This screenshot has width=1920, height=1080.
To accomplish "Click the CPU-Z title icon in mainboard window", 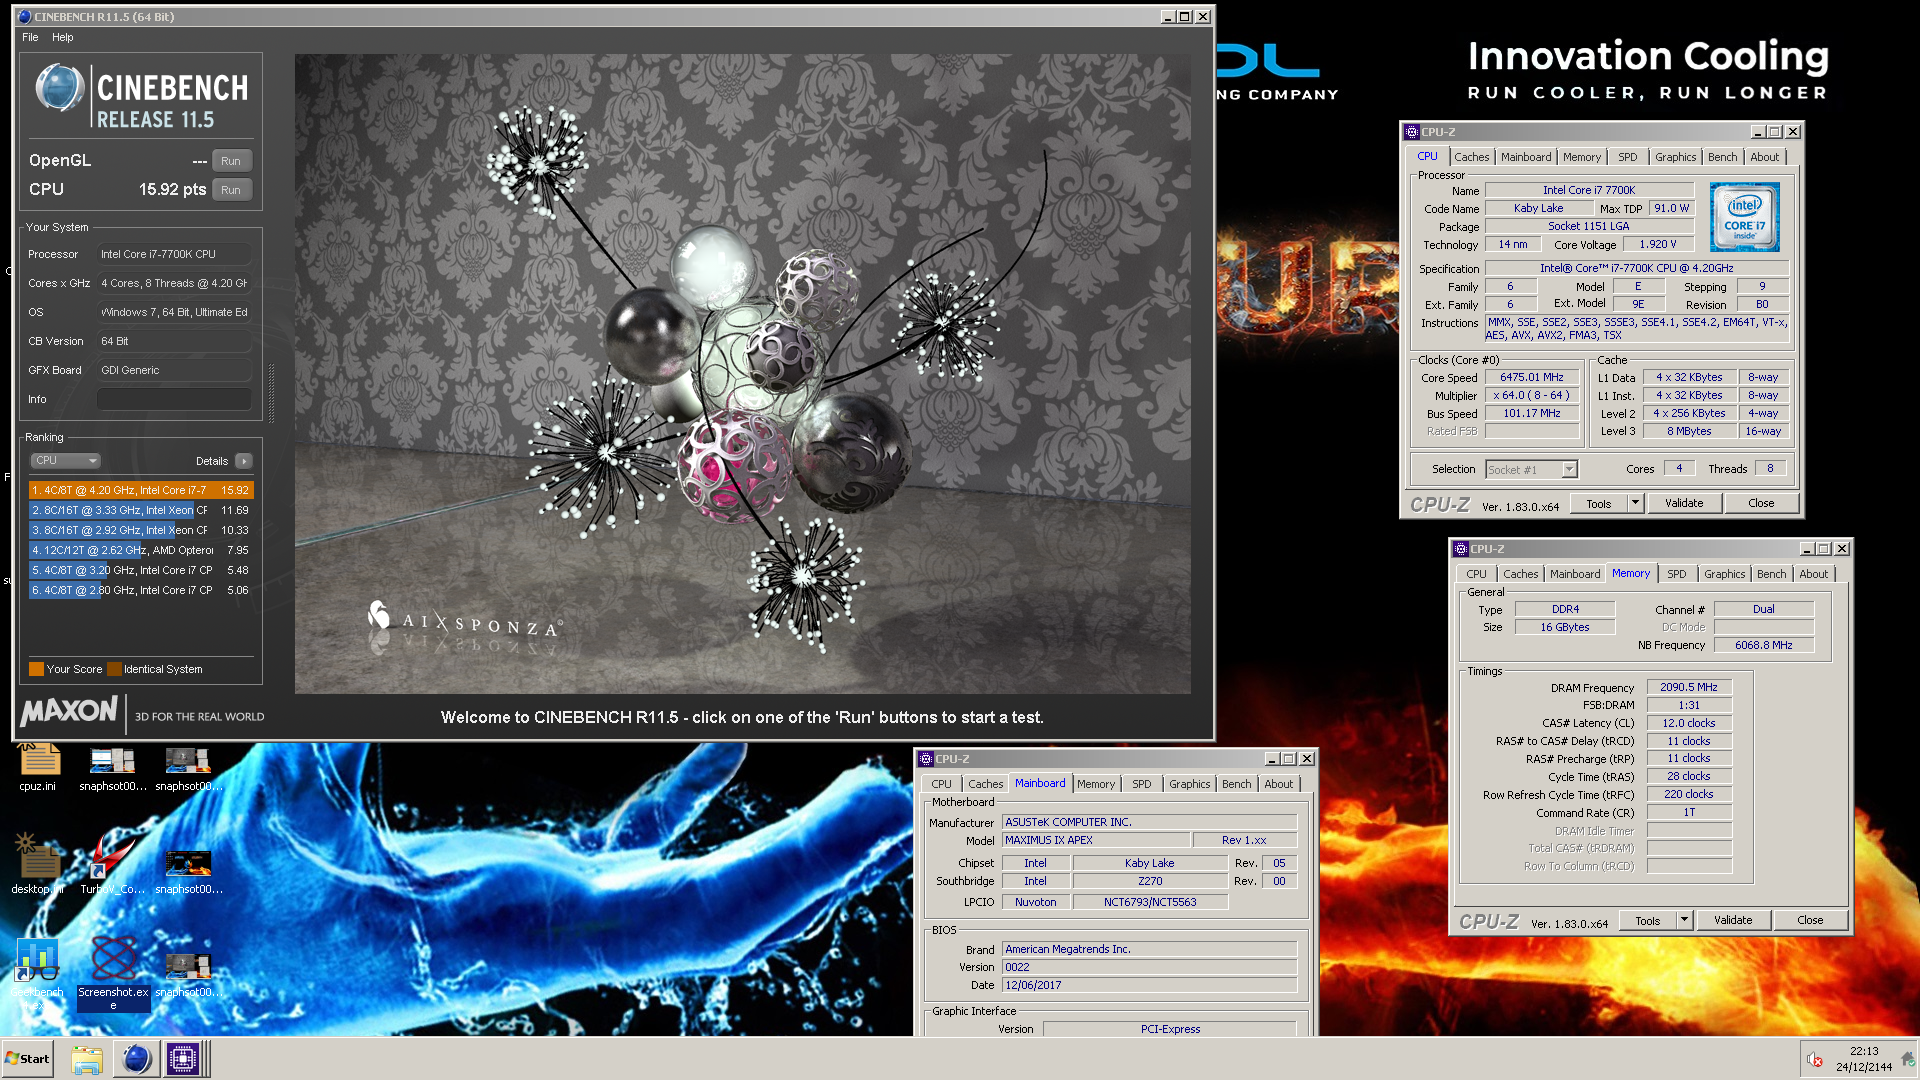I will point(926,759).
